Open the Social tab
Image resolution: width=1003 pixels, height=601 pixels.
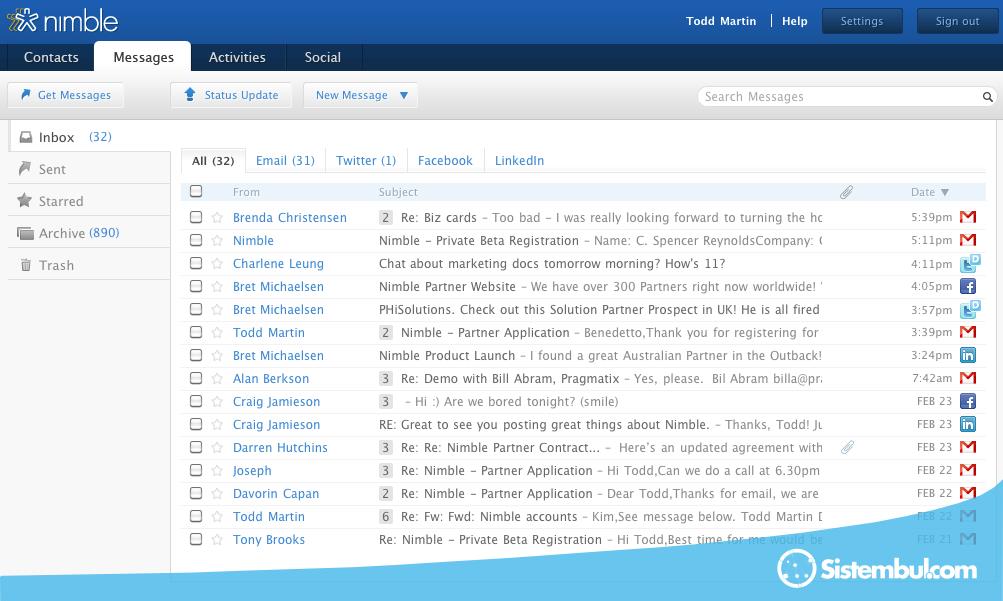[x=322, y=58]
